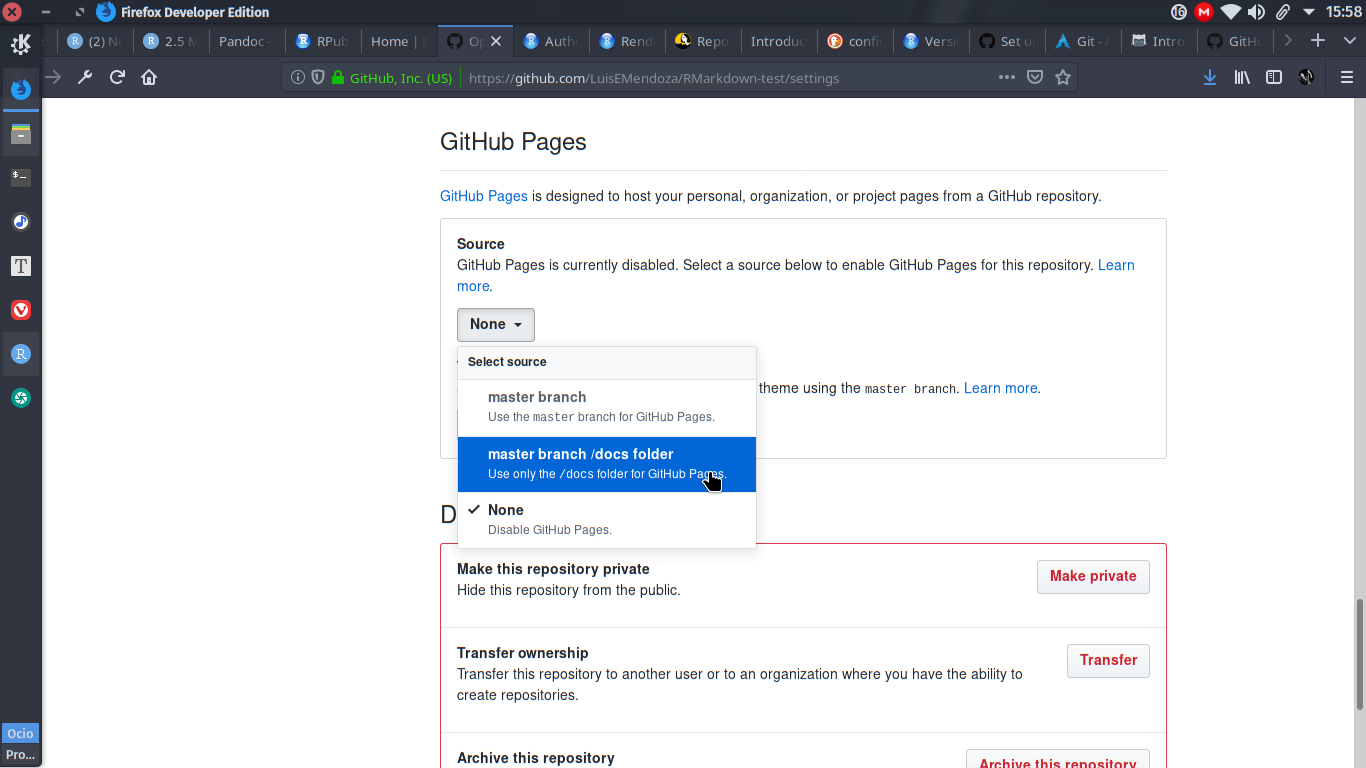The height and width of the screenshot is (768, 1366).
Task: Switch to the Home tab
Action: 398,41
